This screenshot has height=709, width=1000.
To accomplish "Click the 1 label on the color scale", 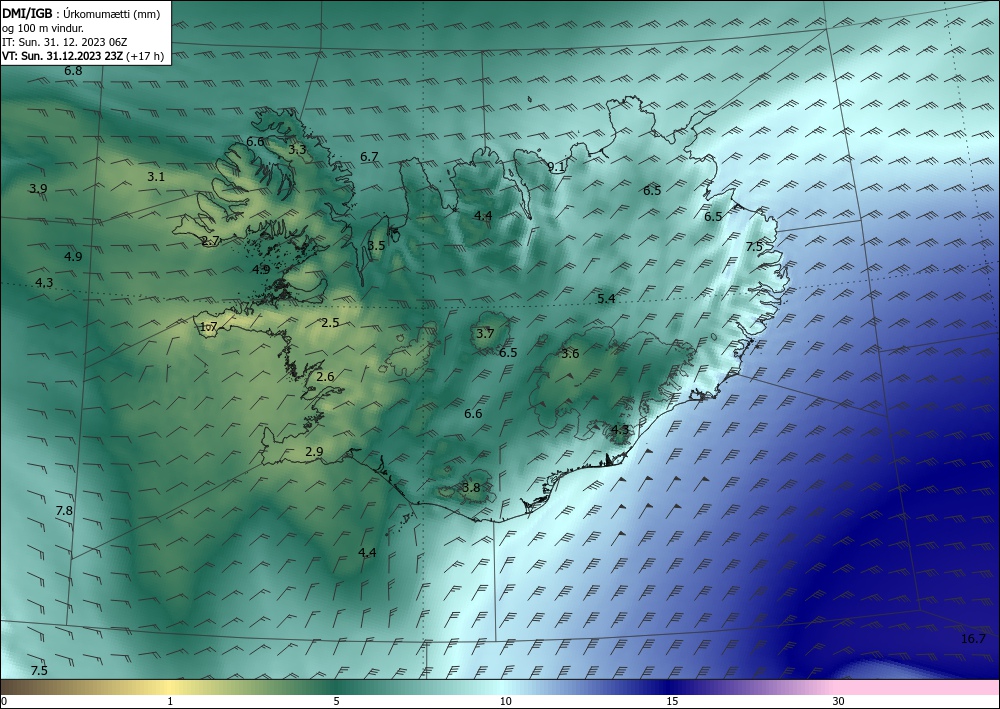I will click(x=170, y=701).
